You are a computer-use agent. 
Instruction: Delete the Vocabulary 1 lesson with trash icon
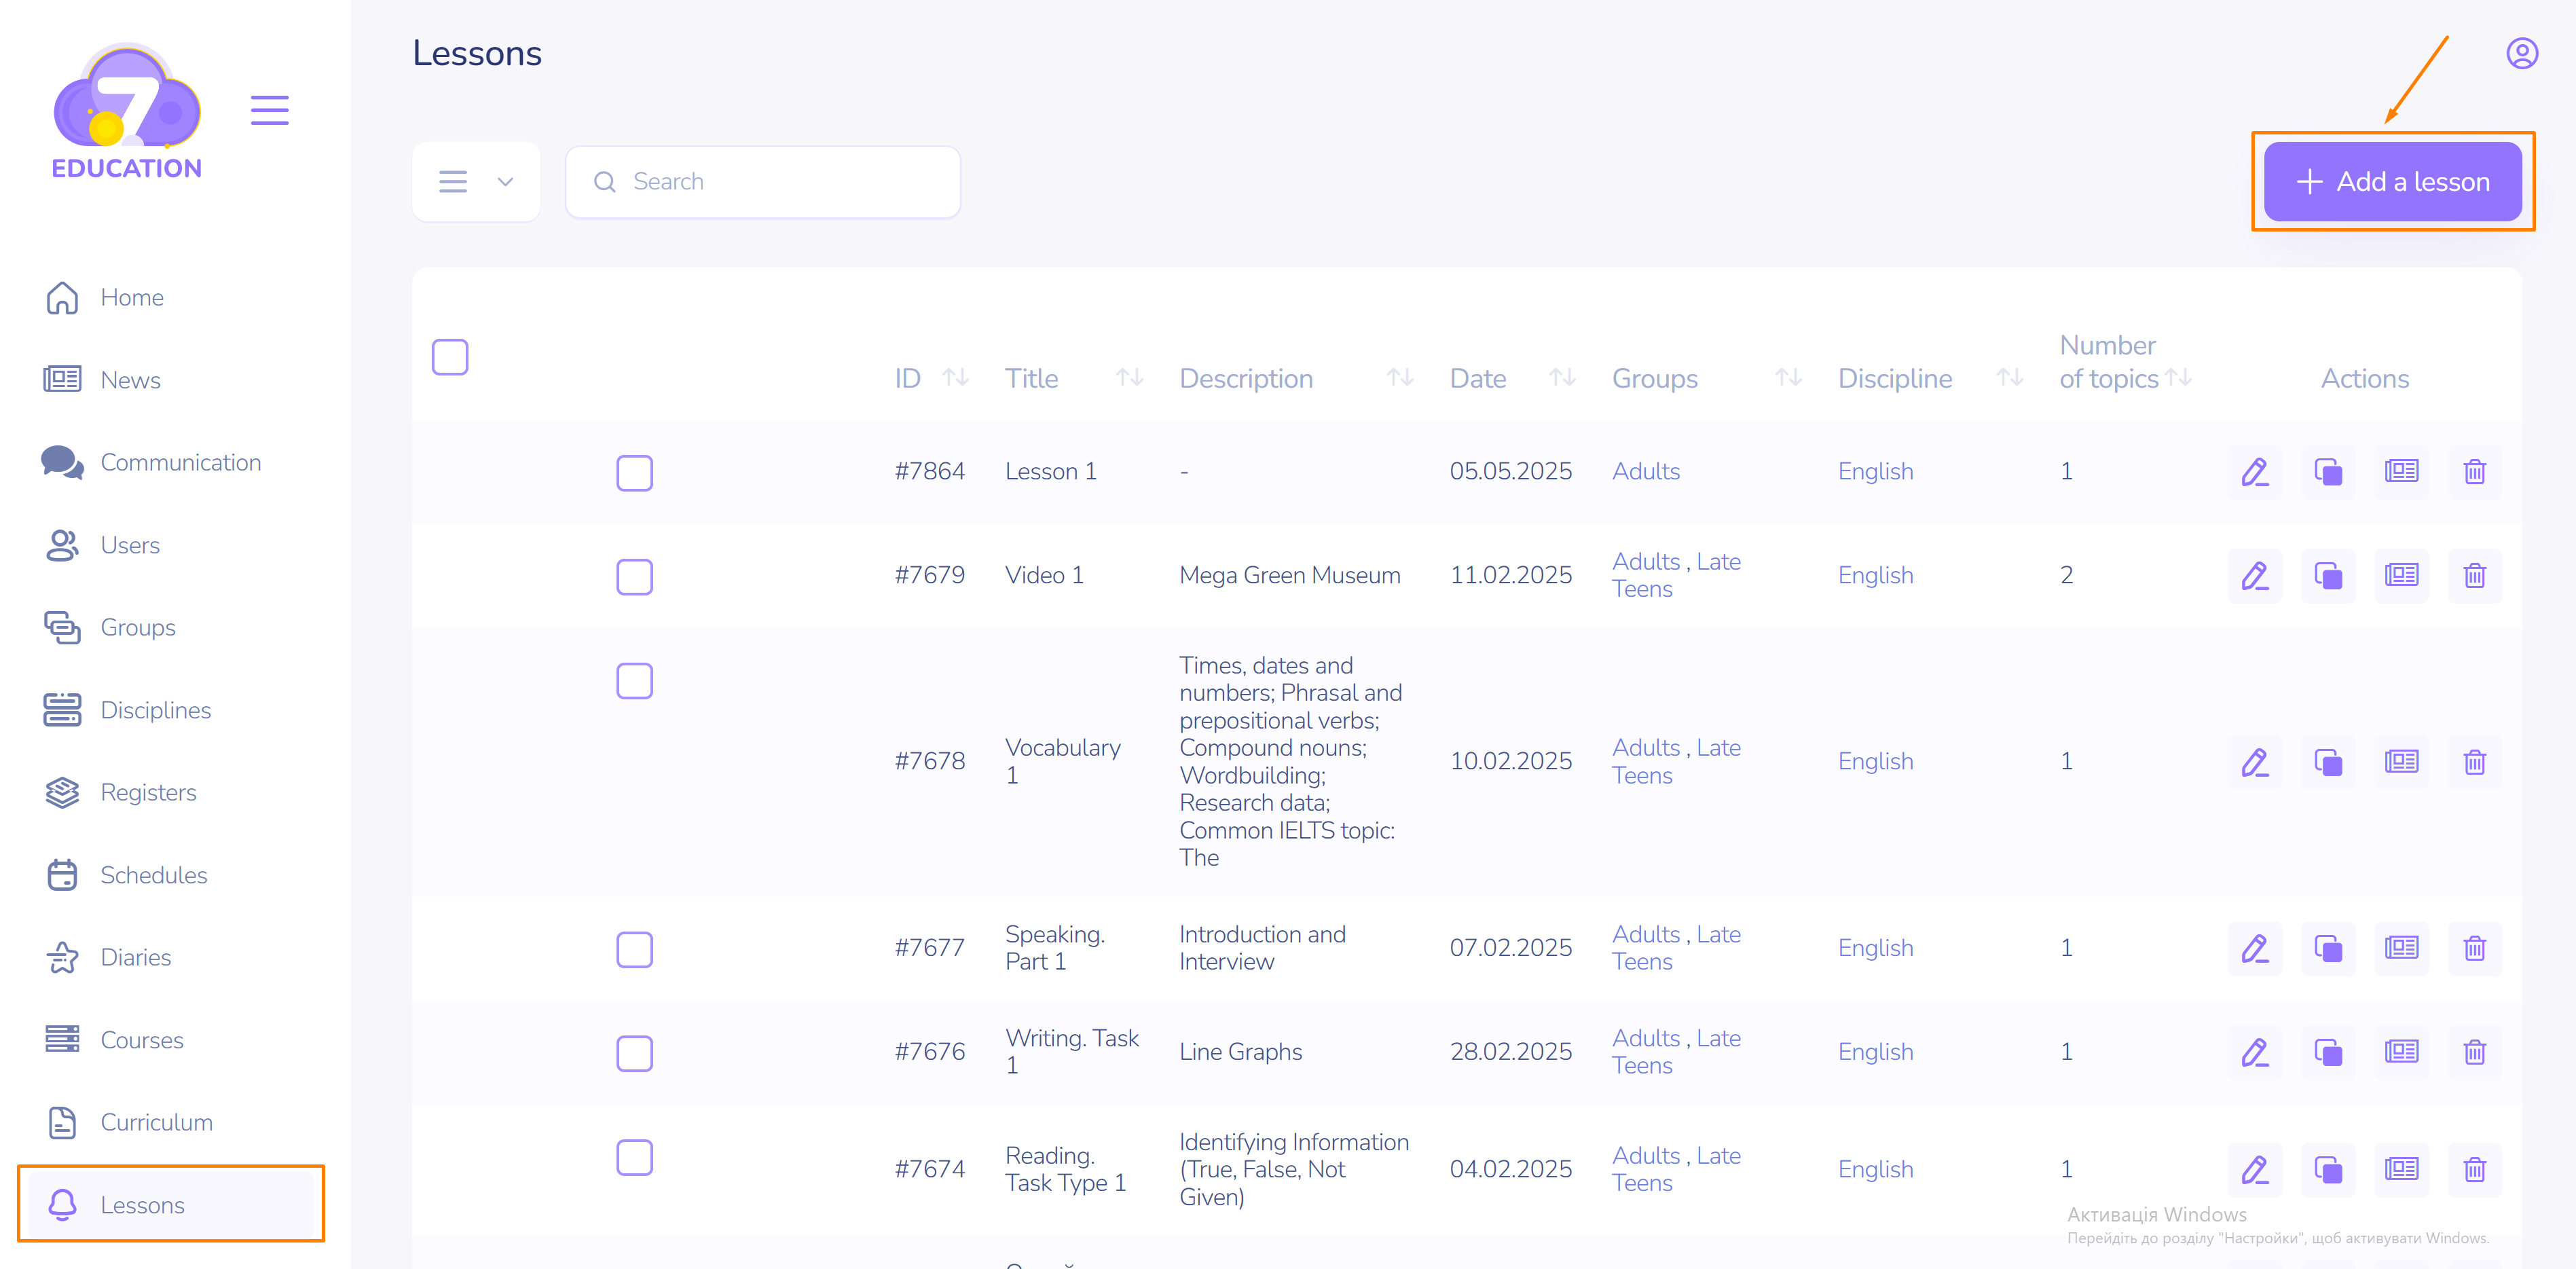pos(2474,762)
